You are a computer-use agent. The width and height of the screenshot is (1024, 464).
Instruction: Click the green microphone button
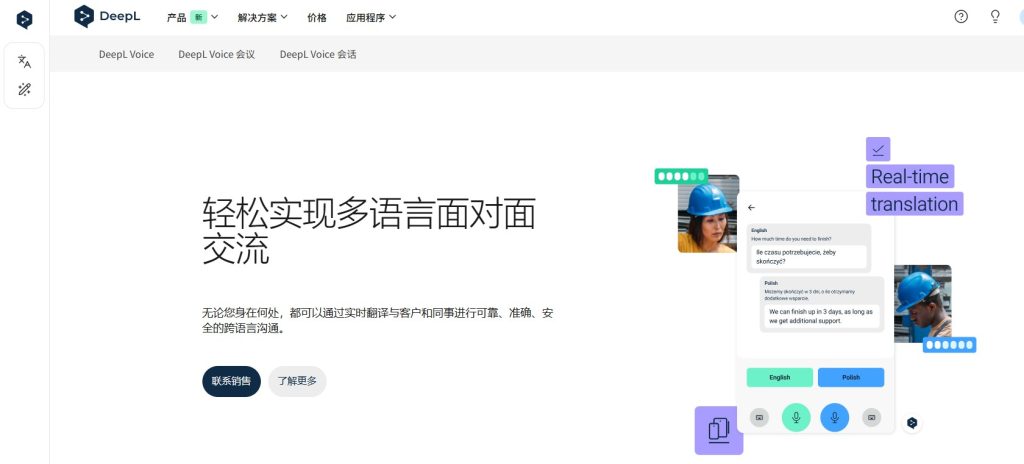pos(796,417)
